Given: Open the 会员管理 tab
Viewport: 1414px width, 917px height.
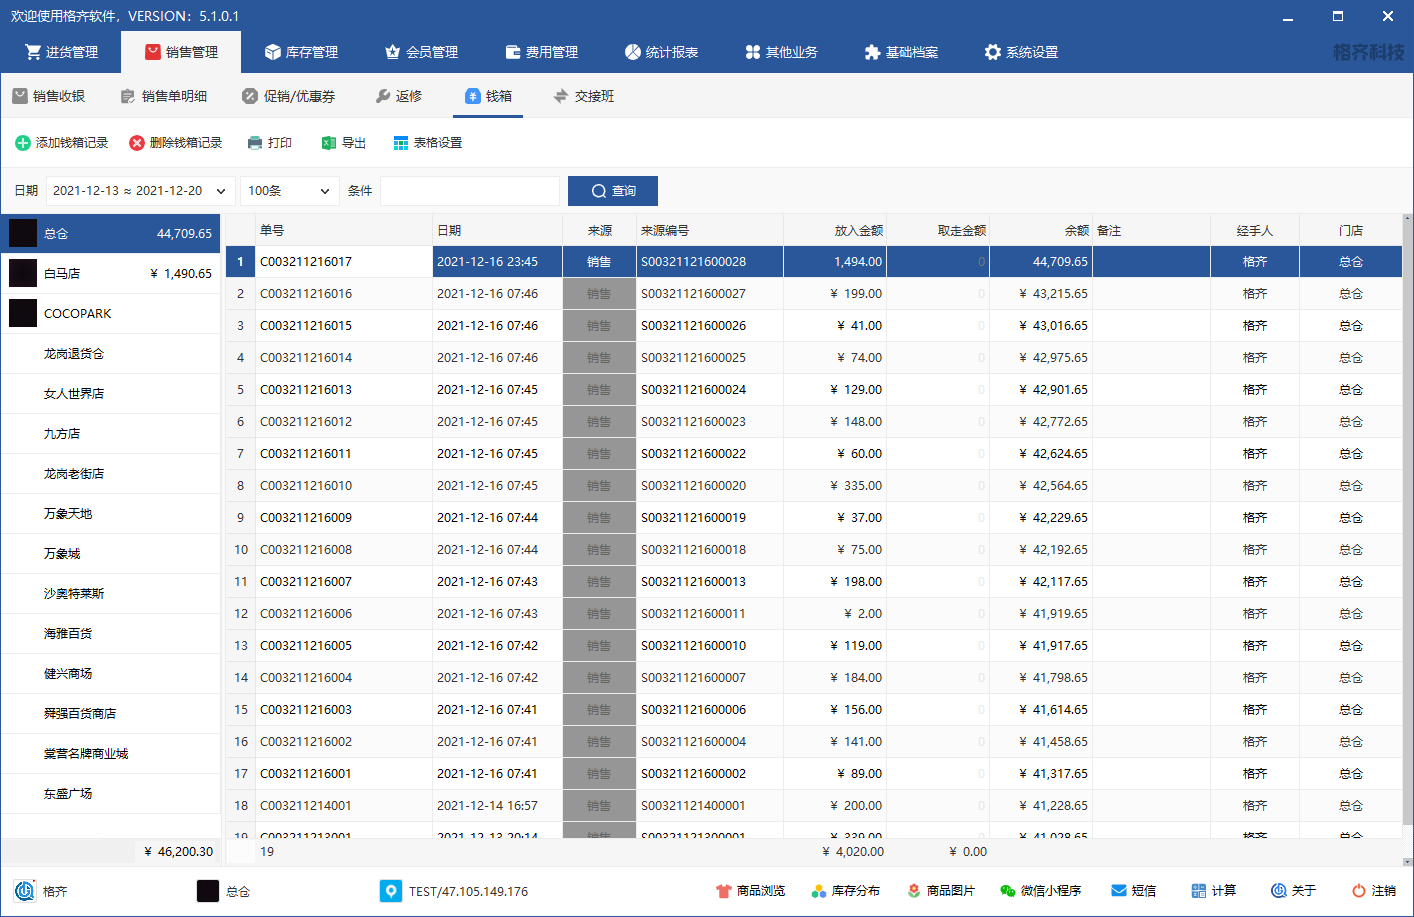Looking at the screenshot, I should click(x=421, y=52).
